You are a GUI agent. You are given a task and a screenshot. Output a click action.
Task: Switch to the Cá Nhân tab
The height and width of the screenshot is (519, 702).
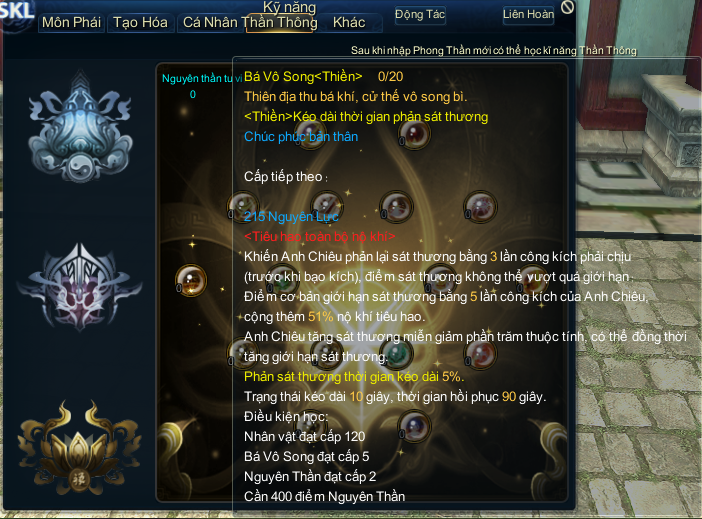[210, 22]
